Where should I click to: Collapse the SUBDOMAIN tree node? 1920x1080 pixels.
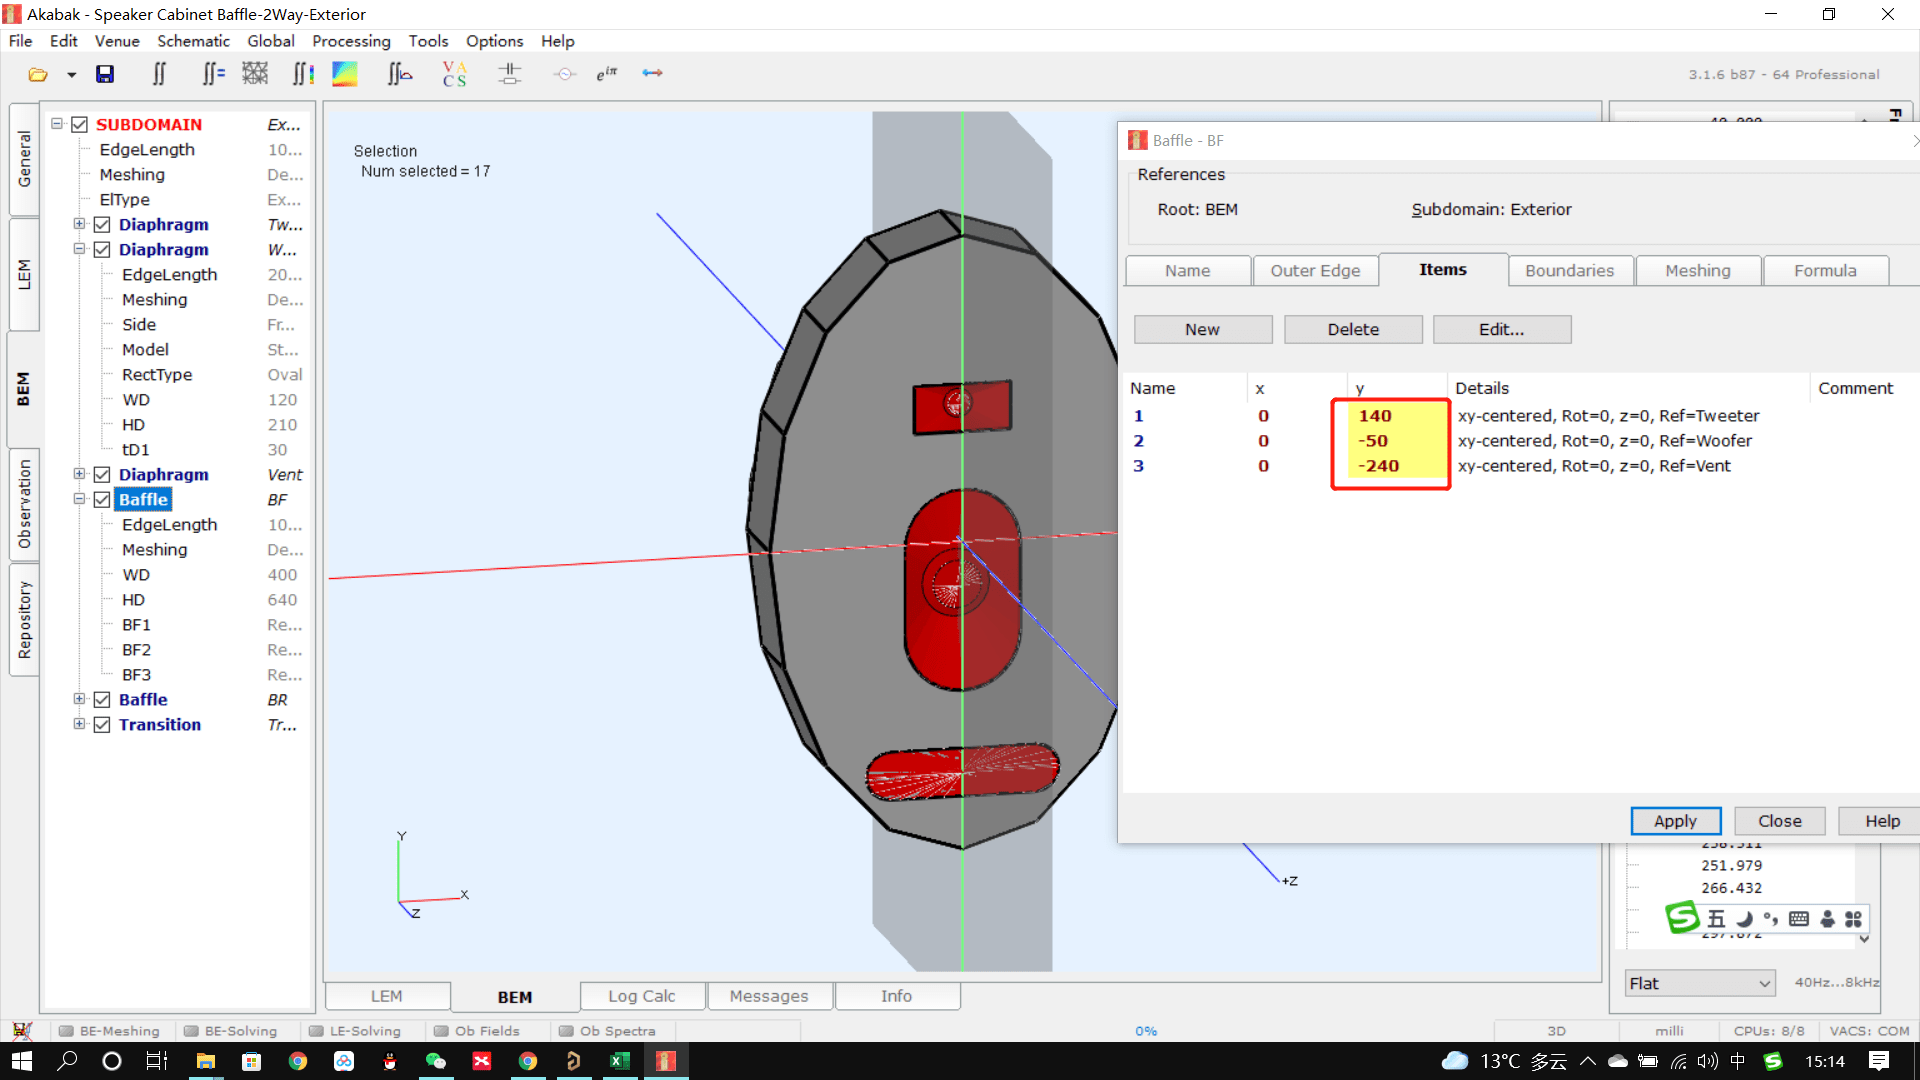point(57,124)
